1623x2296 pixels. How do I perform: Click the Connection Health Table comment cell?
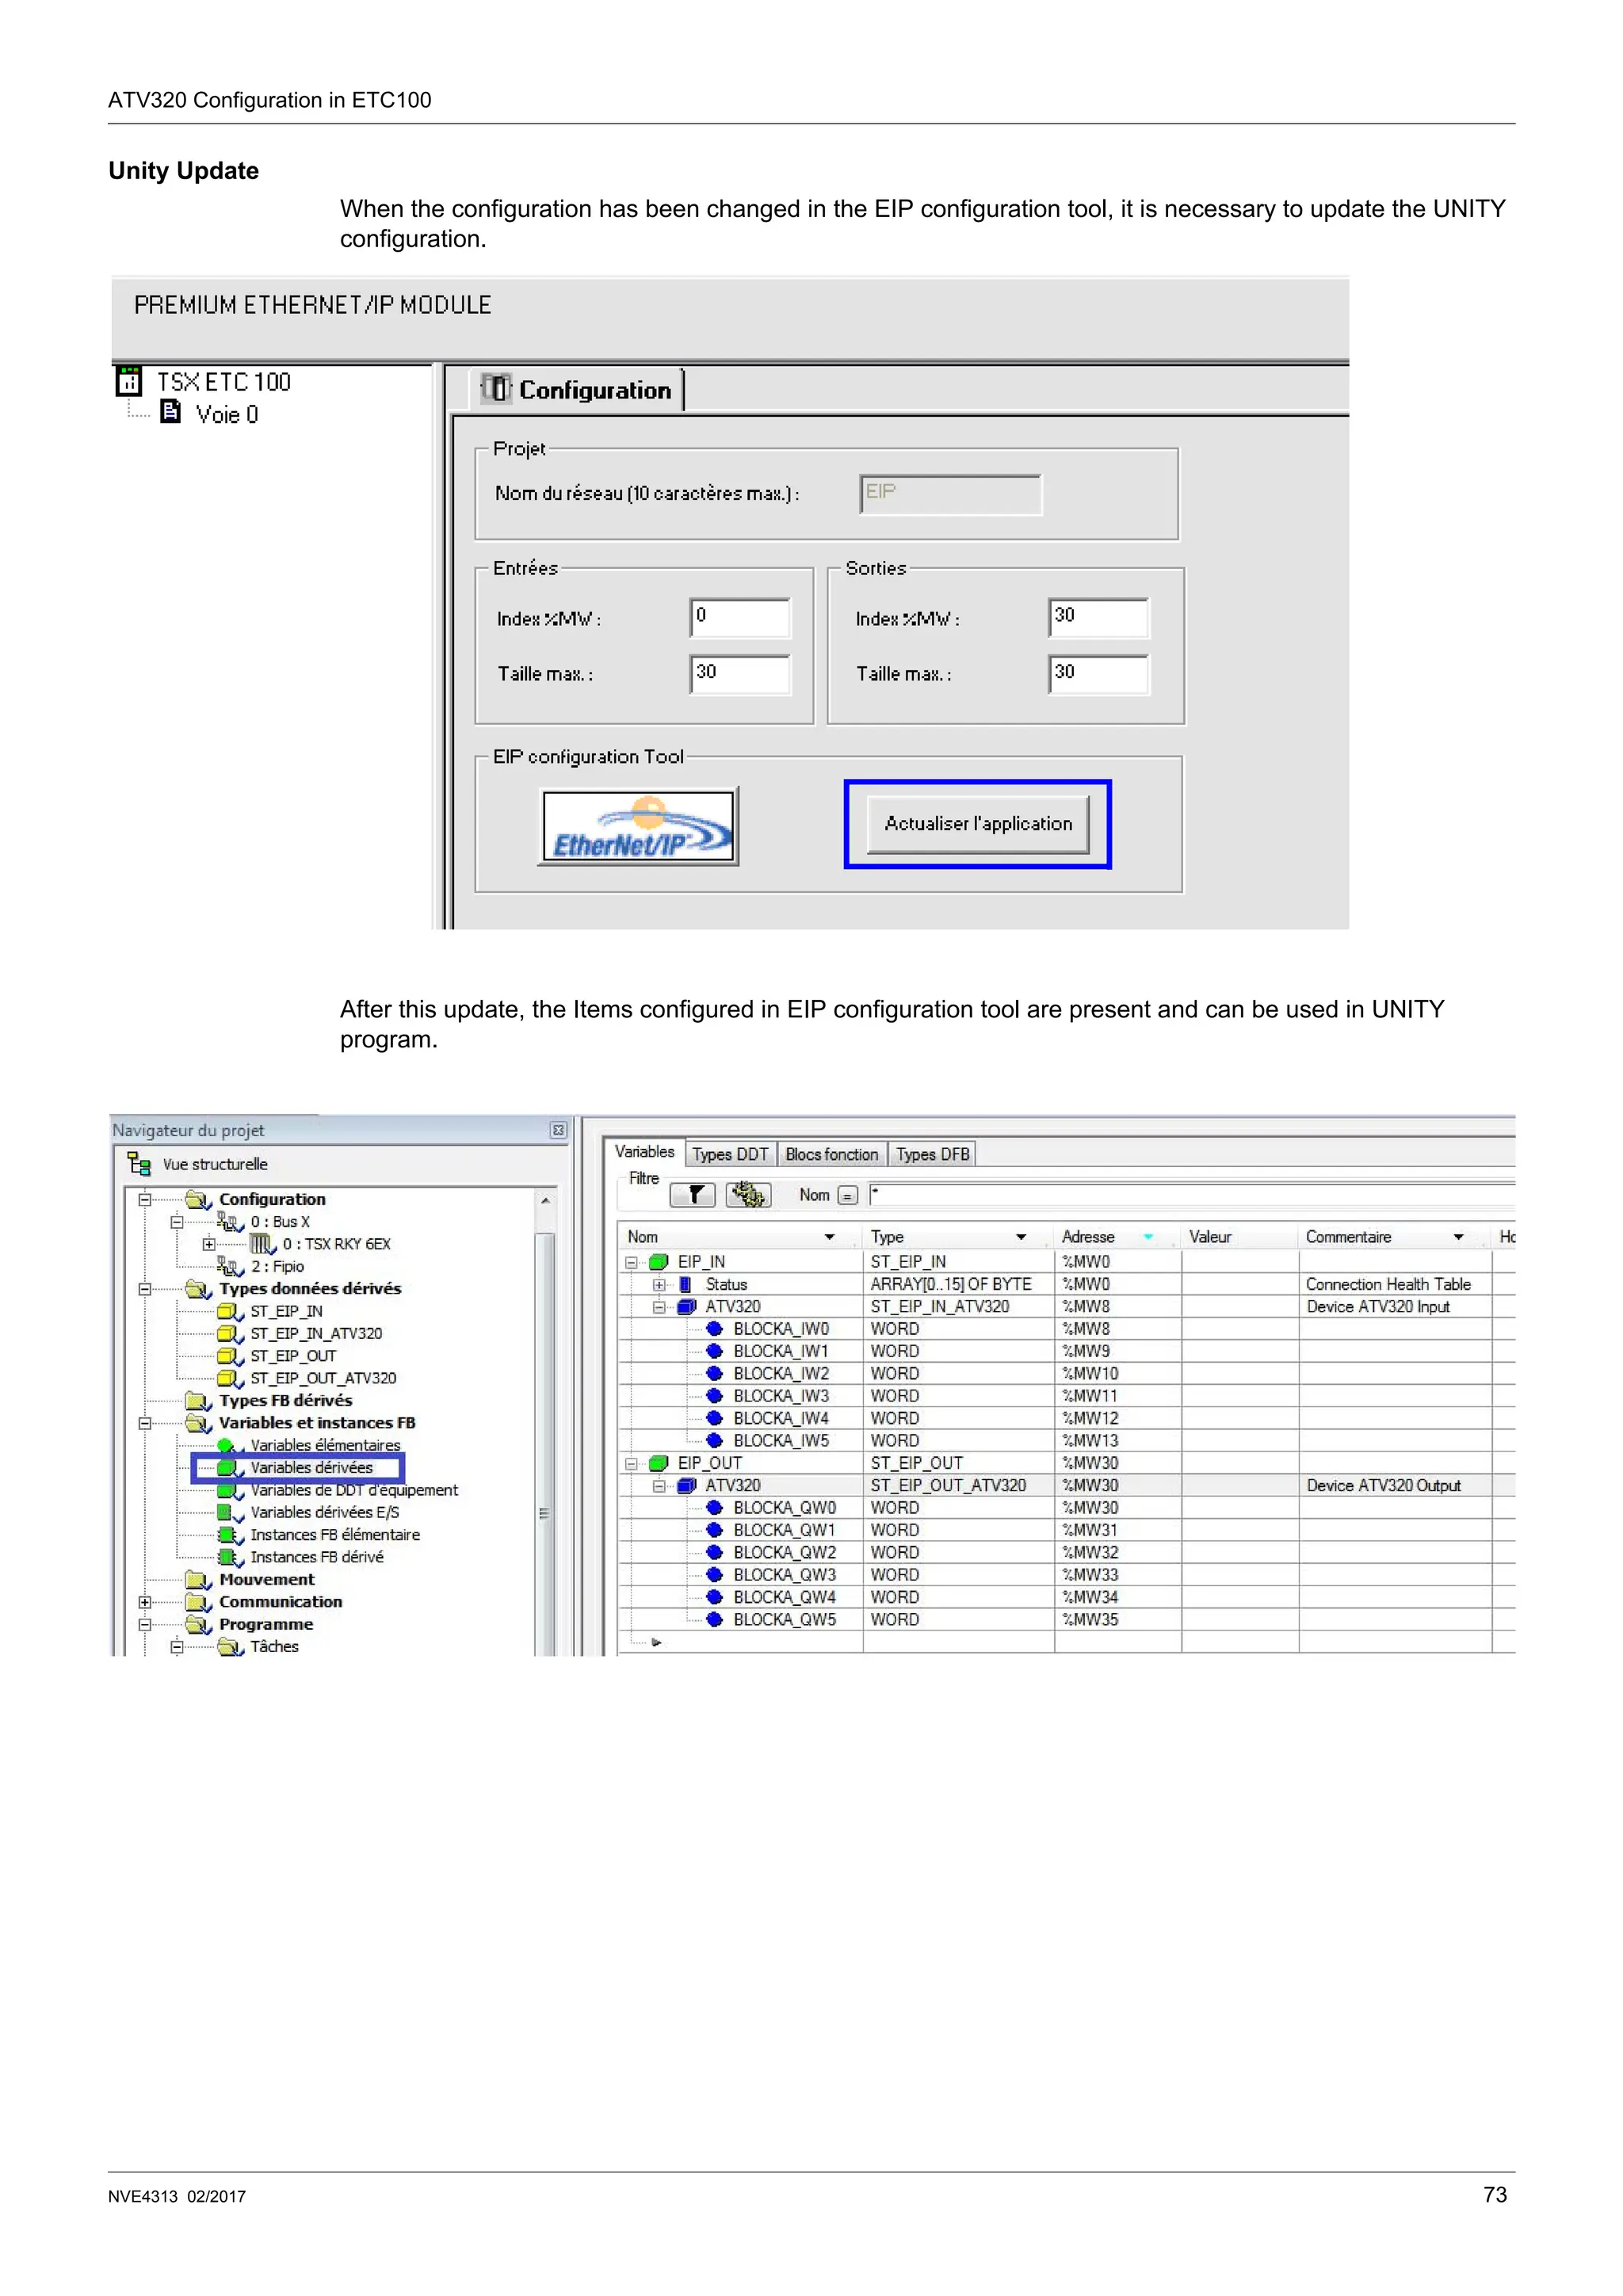coord(1395,1285)
